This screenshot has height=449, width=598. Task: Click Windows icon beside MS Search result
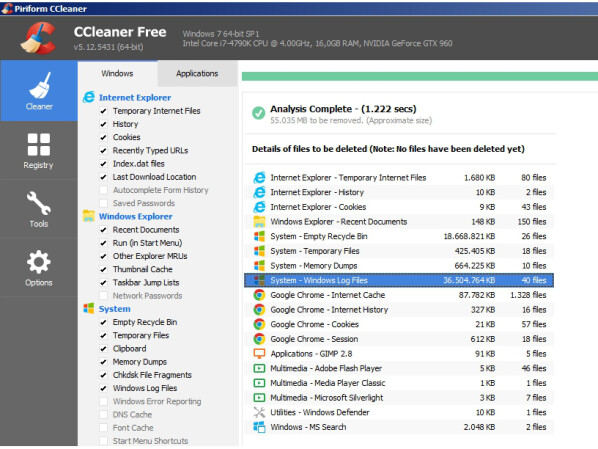(x=259, y=427)
